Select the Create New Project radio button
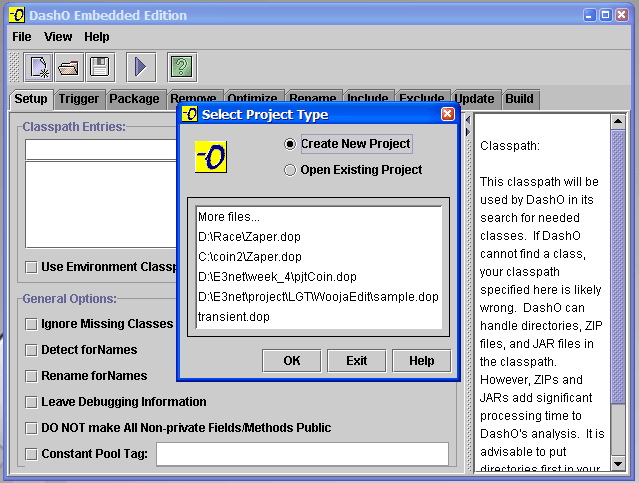Image resolution: width=639 pixels, height=483 pixels. (x=290, y=144)
